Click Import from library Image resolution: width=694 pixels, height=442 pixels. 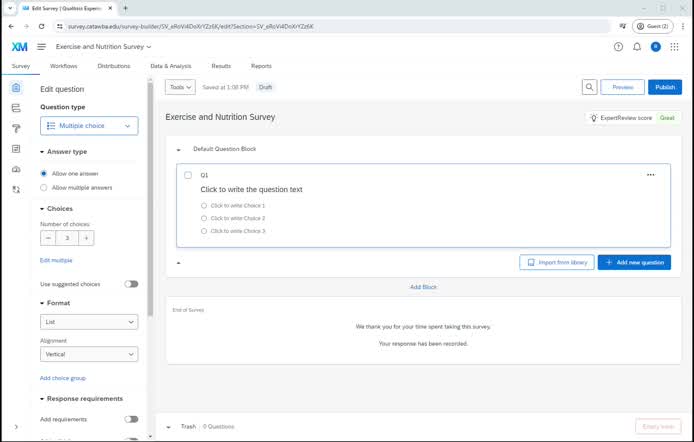[x=557, y=262]
